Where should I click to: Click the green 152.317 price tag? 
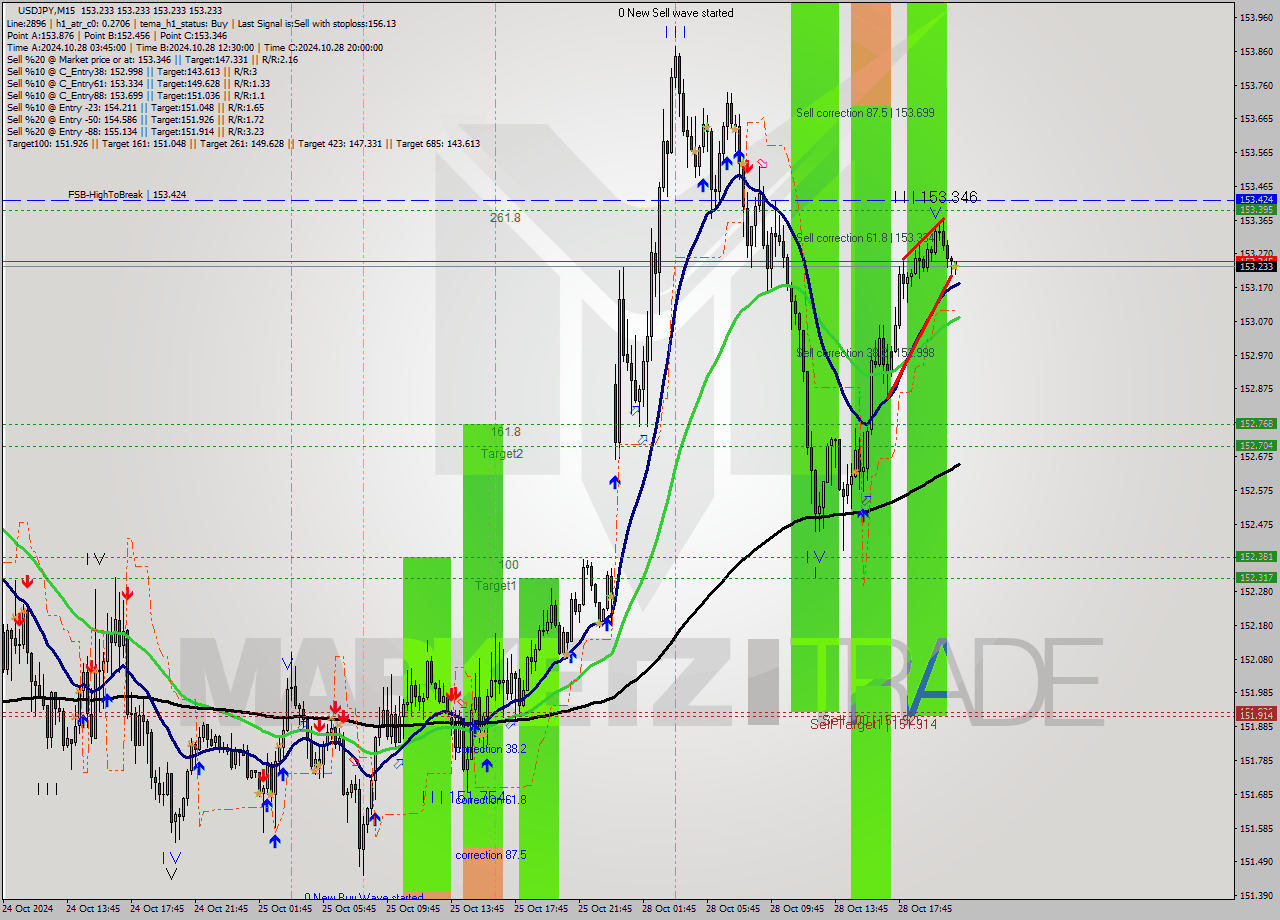1256,577
